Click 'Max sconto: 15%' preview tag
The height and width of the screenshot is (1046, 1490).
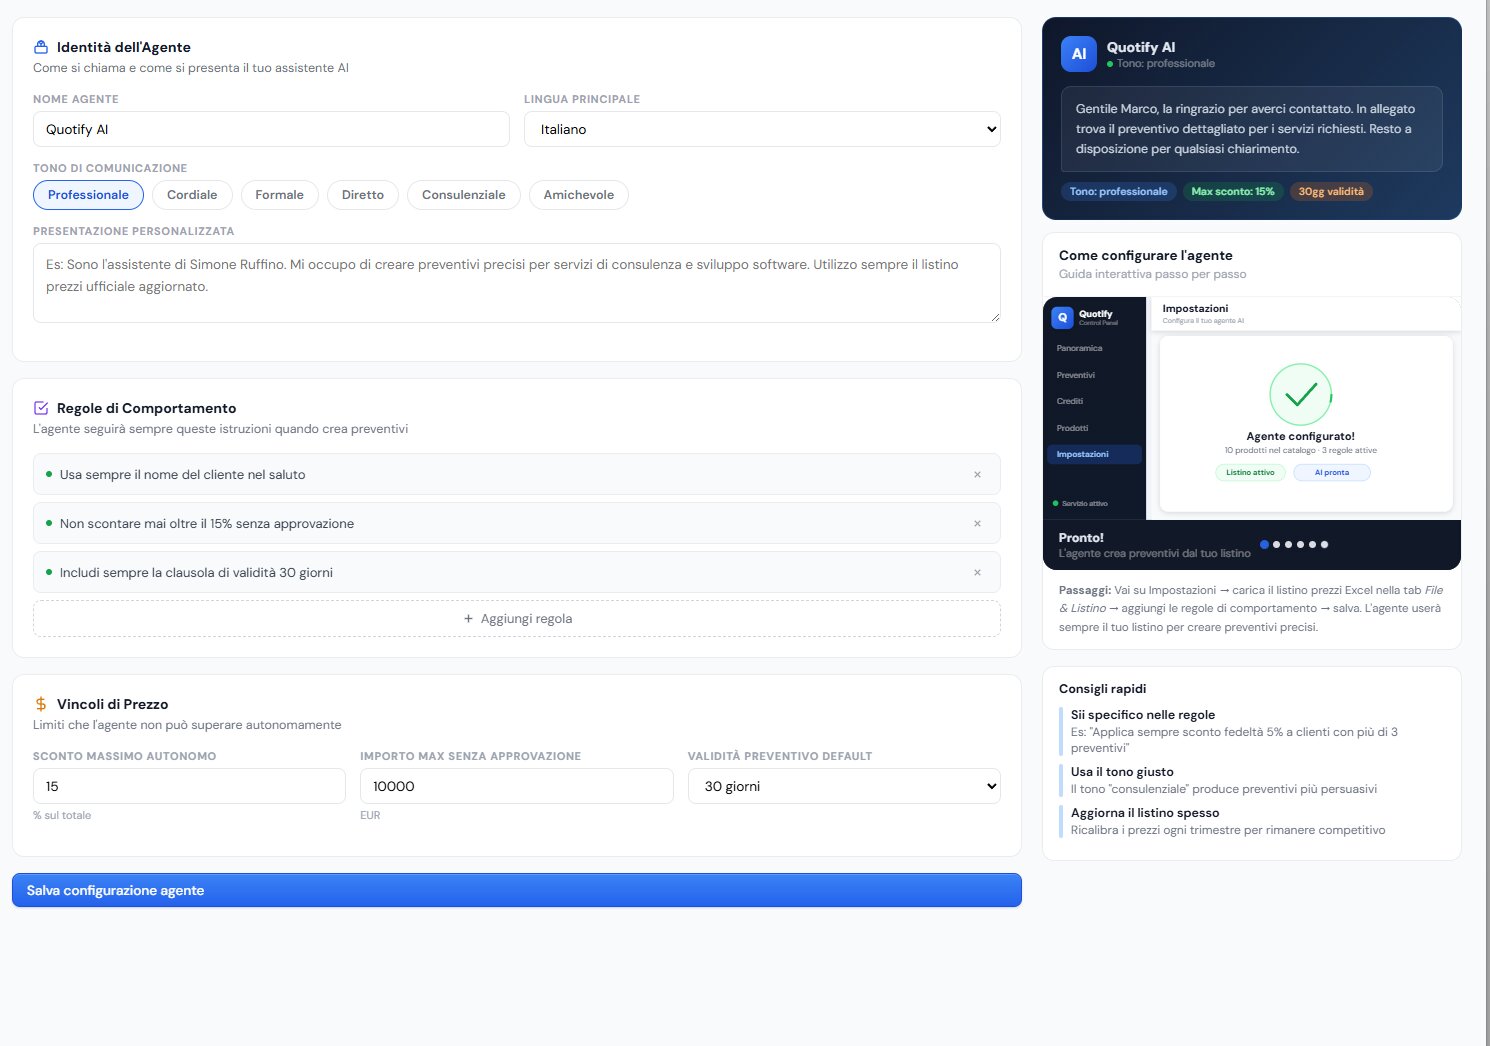coord(1233,191)
